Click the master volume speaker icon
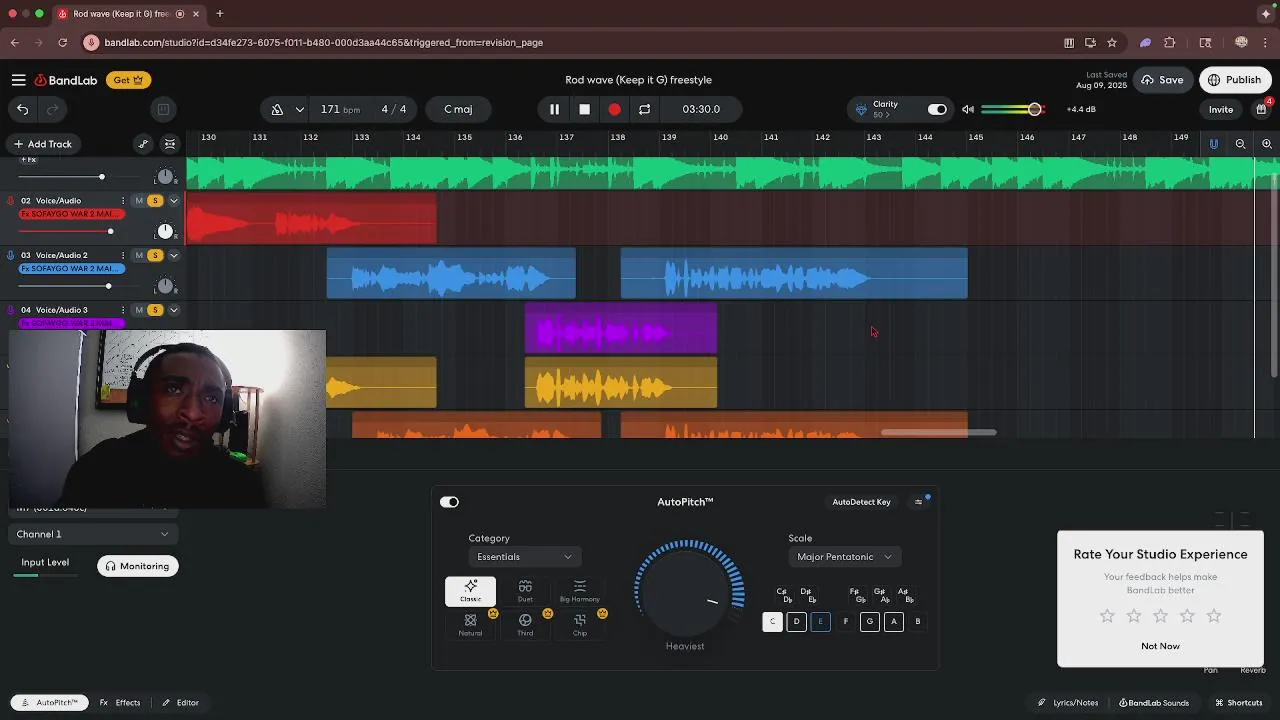This screenshot has width=1280, height=720. pyautogui.click(x=968, y=109)
